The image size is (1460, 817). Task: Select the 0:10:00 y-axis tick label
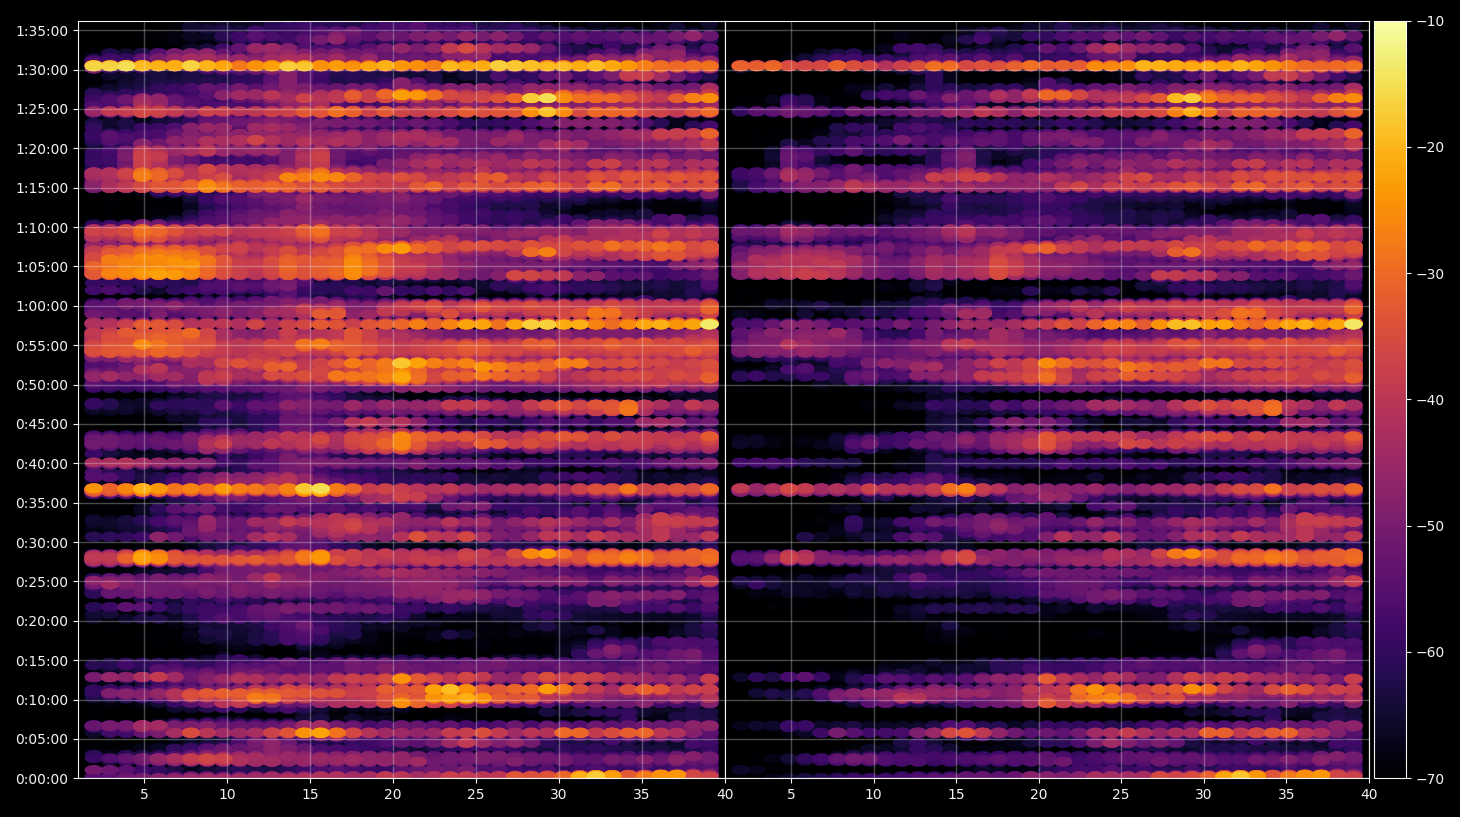pyautogui.click(x=42, y=700)
